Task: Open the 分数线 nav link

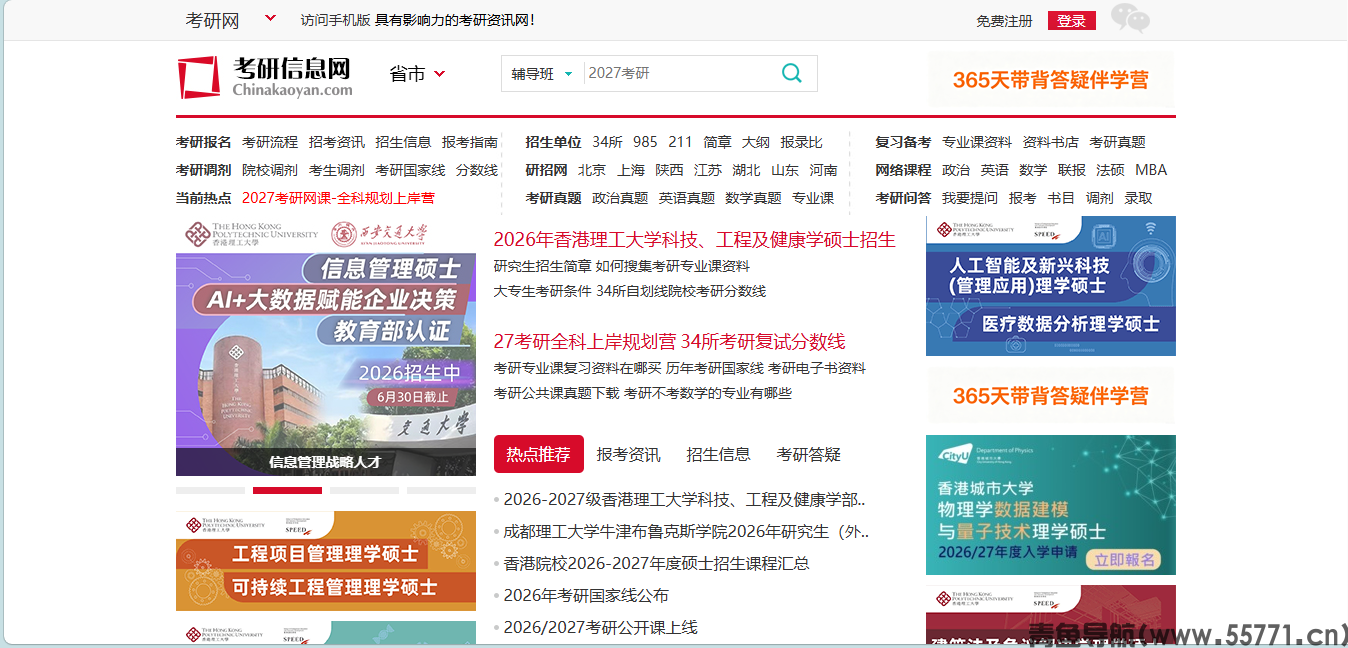Action: pyautogui.click(x=477, y=170)
